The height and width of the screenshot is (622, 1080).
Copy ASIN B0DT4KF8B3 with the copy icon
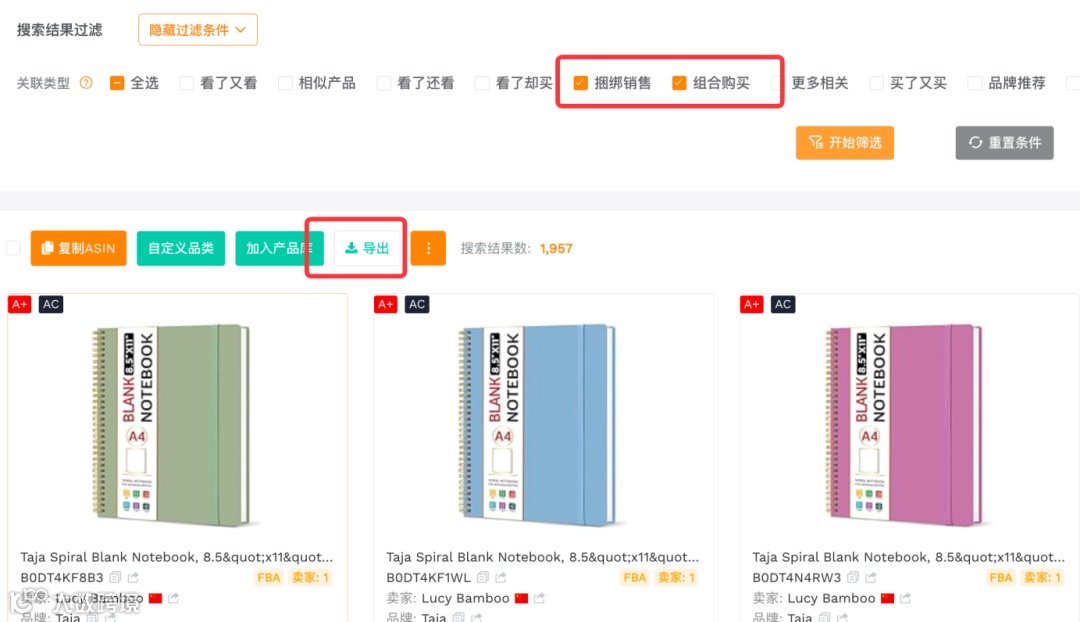tap(115, 578)
